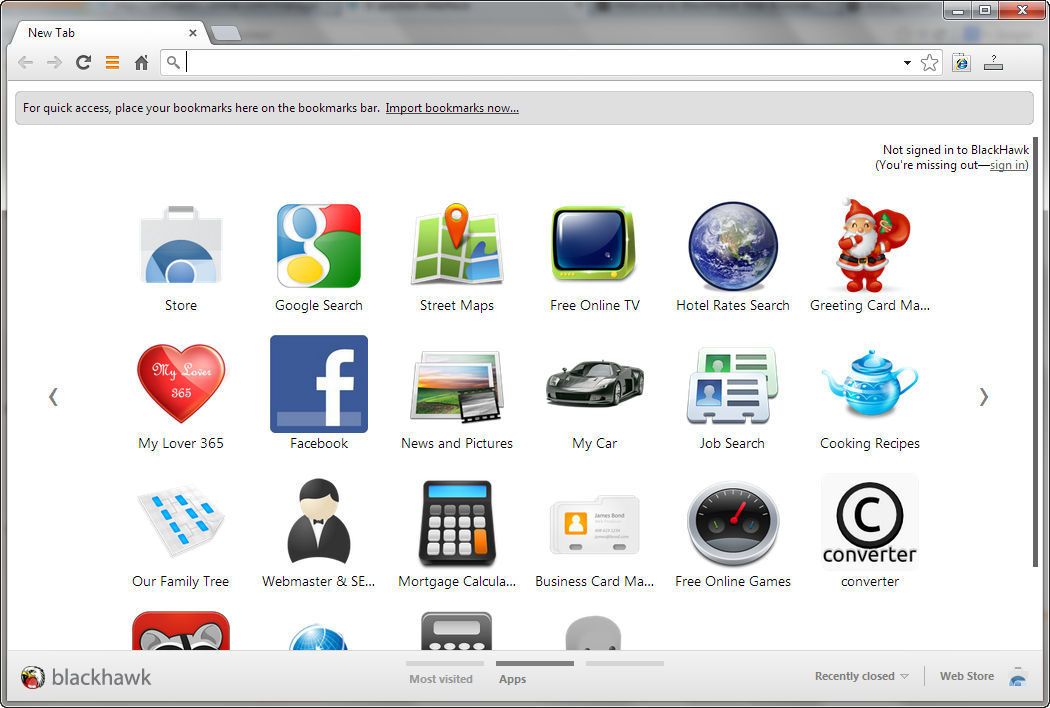Click the blackhawk logo
The image size is (1050, 708).
86,677
